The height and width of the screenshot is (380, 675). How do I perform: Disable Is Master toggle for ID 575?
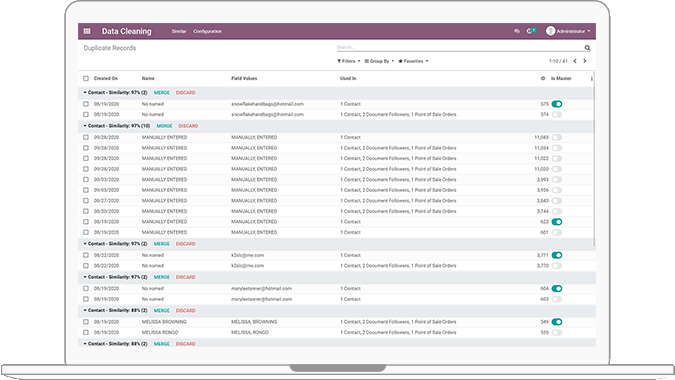[x=557, y=104]
